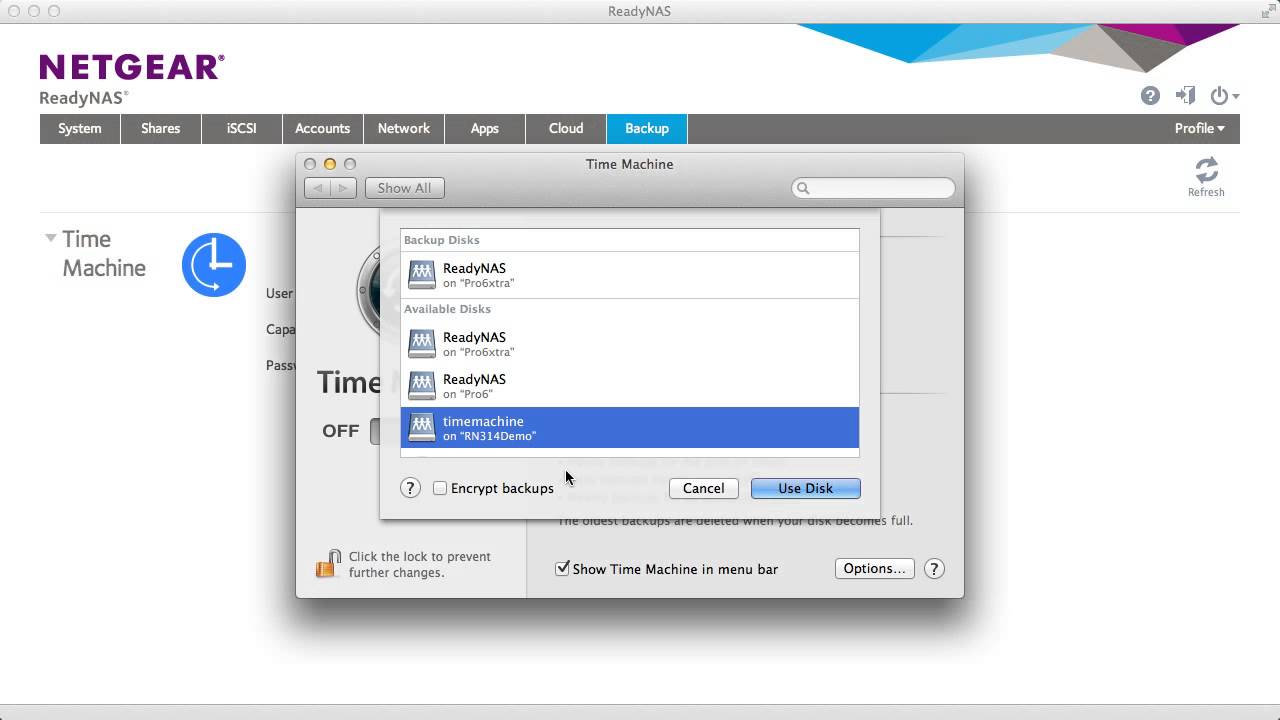Click the help question mark icon in ReadyNAS header
This screenshot has height=720, width=1280.
(1150, 96)
